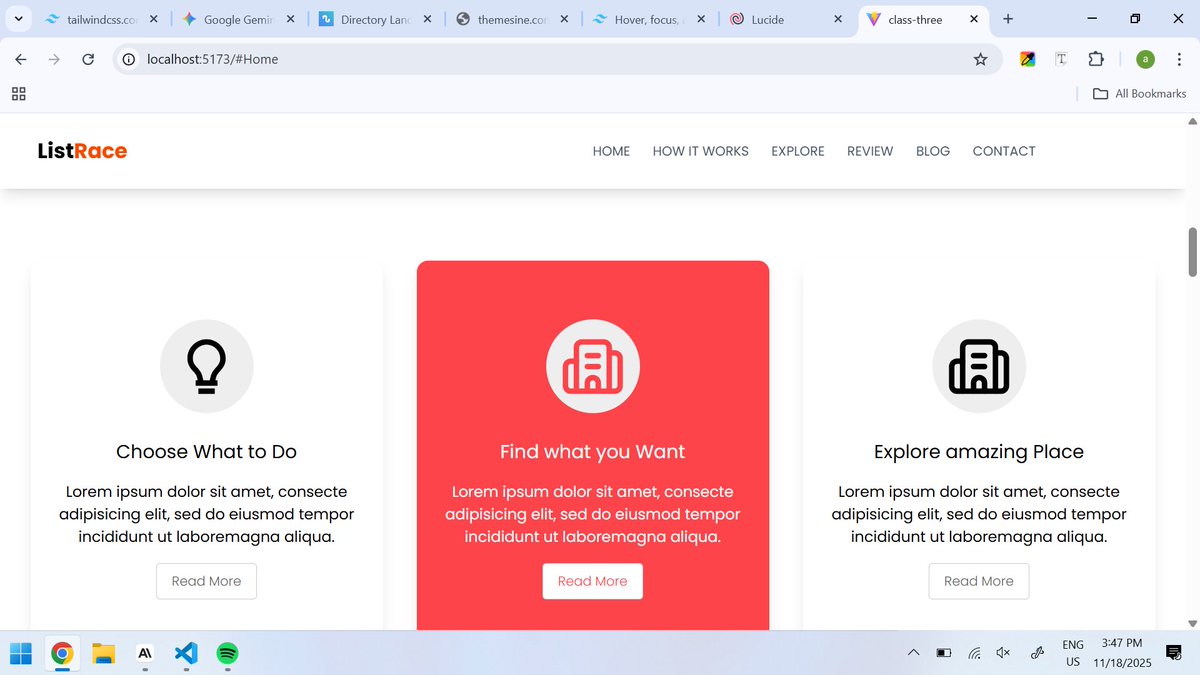The height and width of the screenshot is (675, 1200).
Task: Click the ListRace logo
Action: click(x=82, y=151)
